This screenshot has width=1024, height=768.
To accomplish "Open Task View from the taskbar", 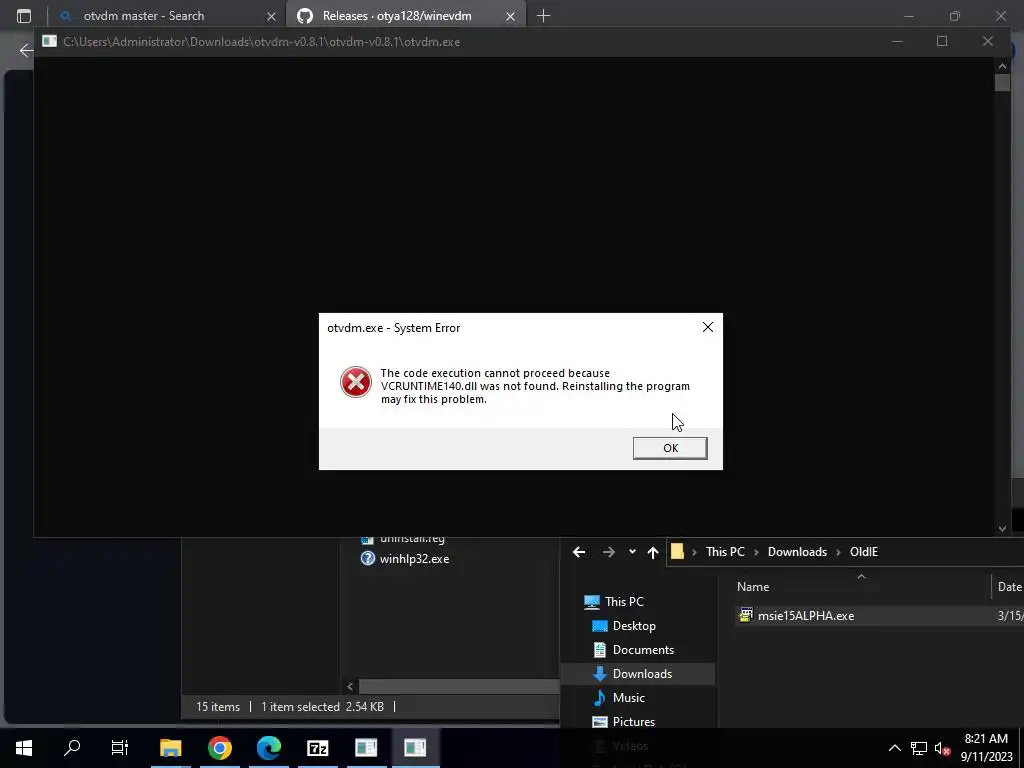I will point(120,748).
